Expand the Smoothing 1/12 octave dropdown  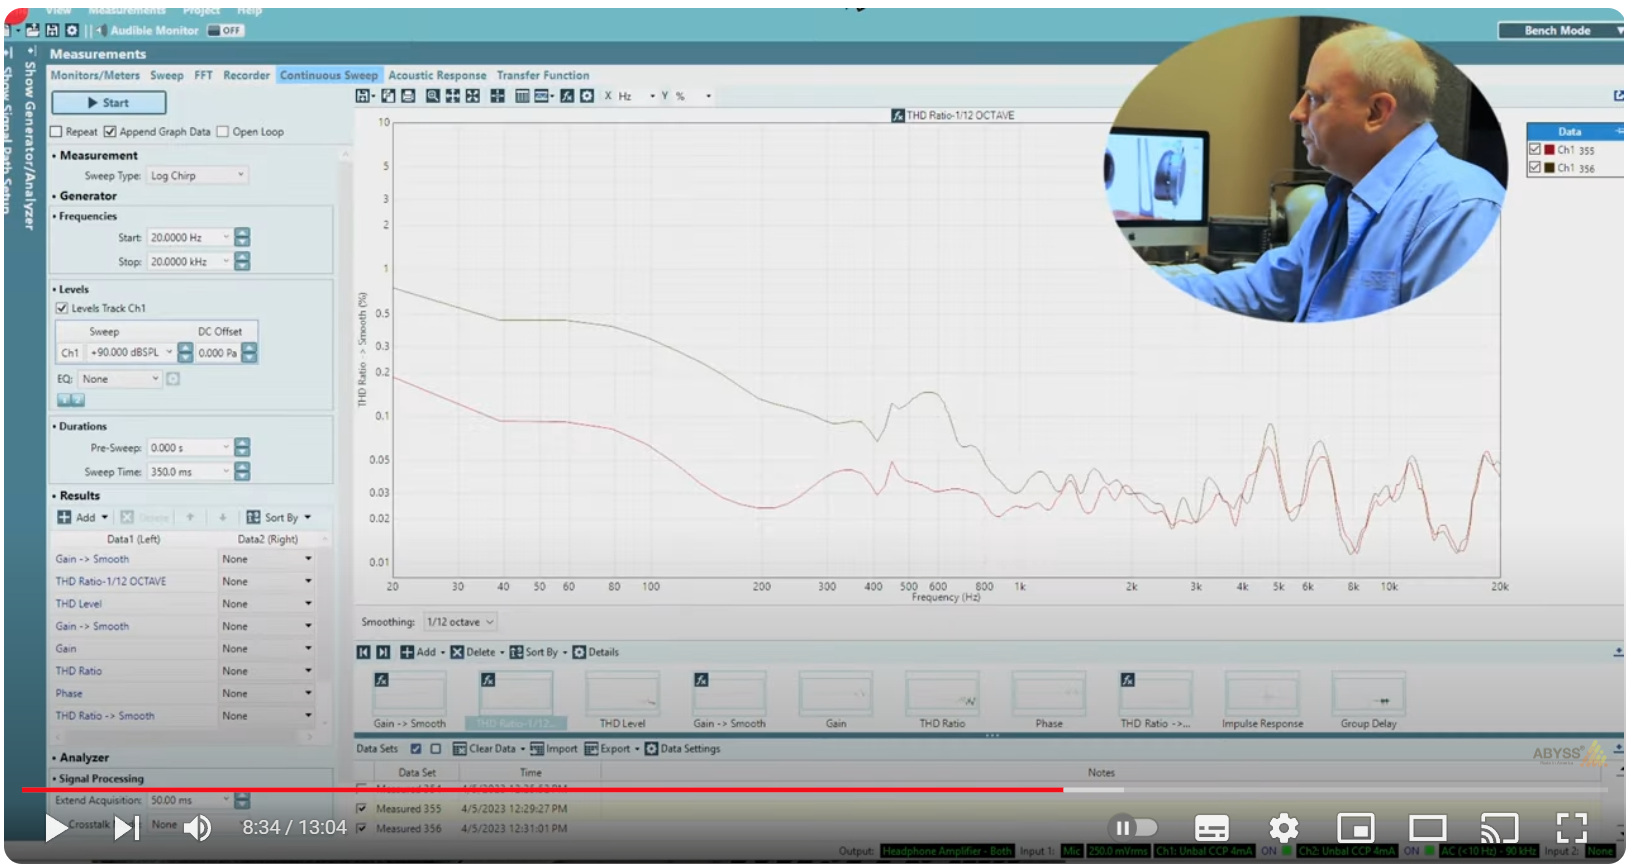click(x=460, y=622)
